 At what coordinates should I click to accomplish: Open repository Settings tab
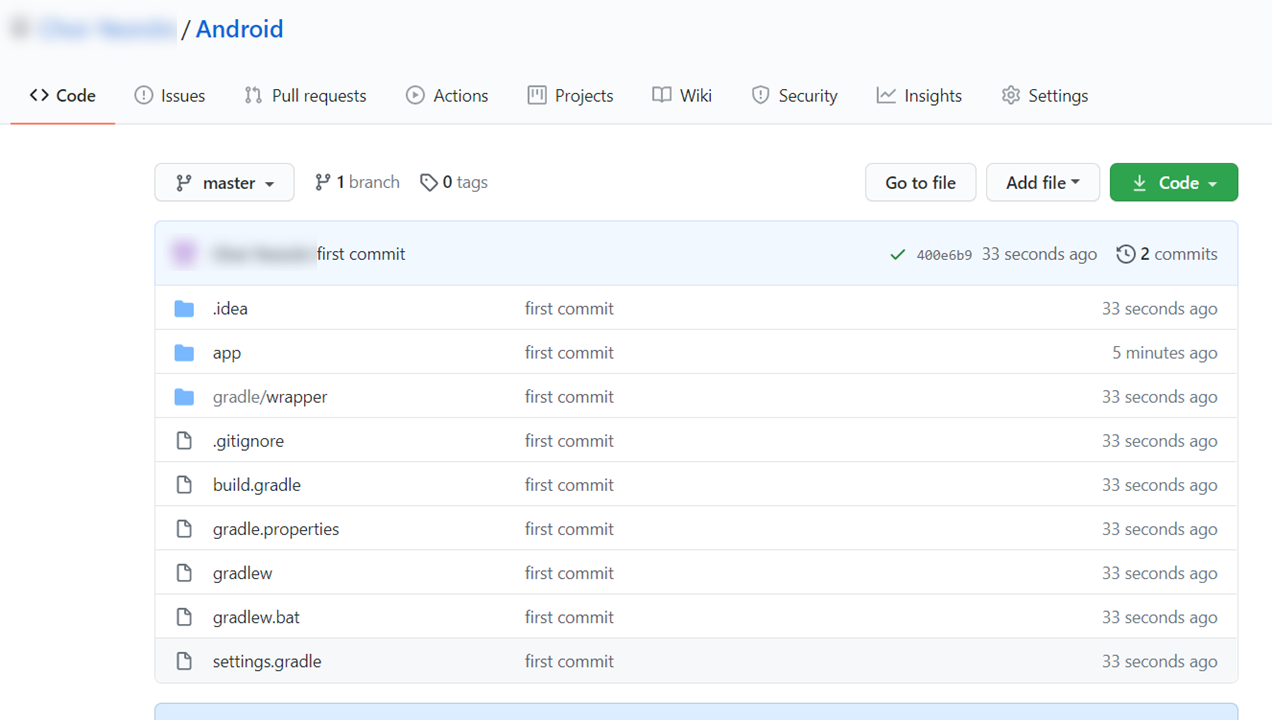click(x=1045, y=96)
